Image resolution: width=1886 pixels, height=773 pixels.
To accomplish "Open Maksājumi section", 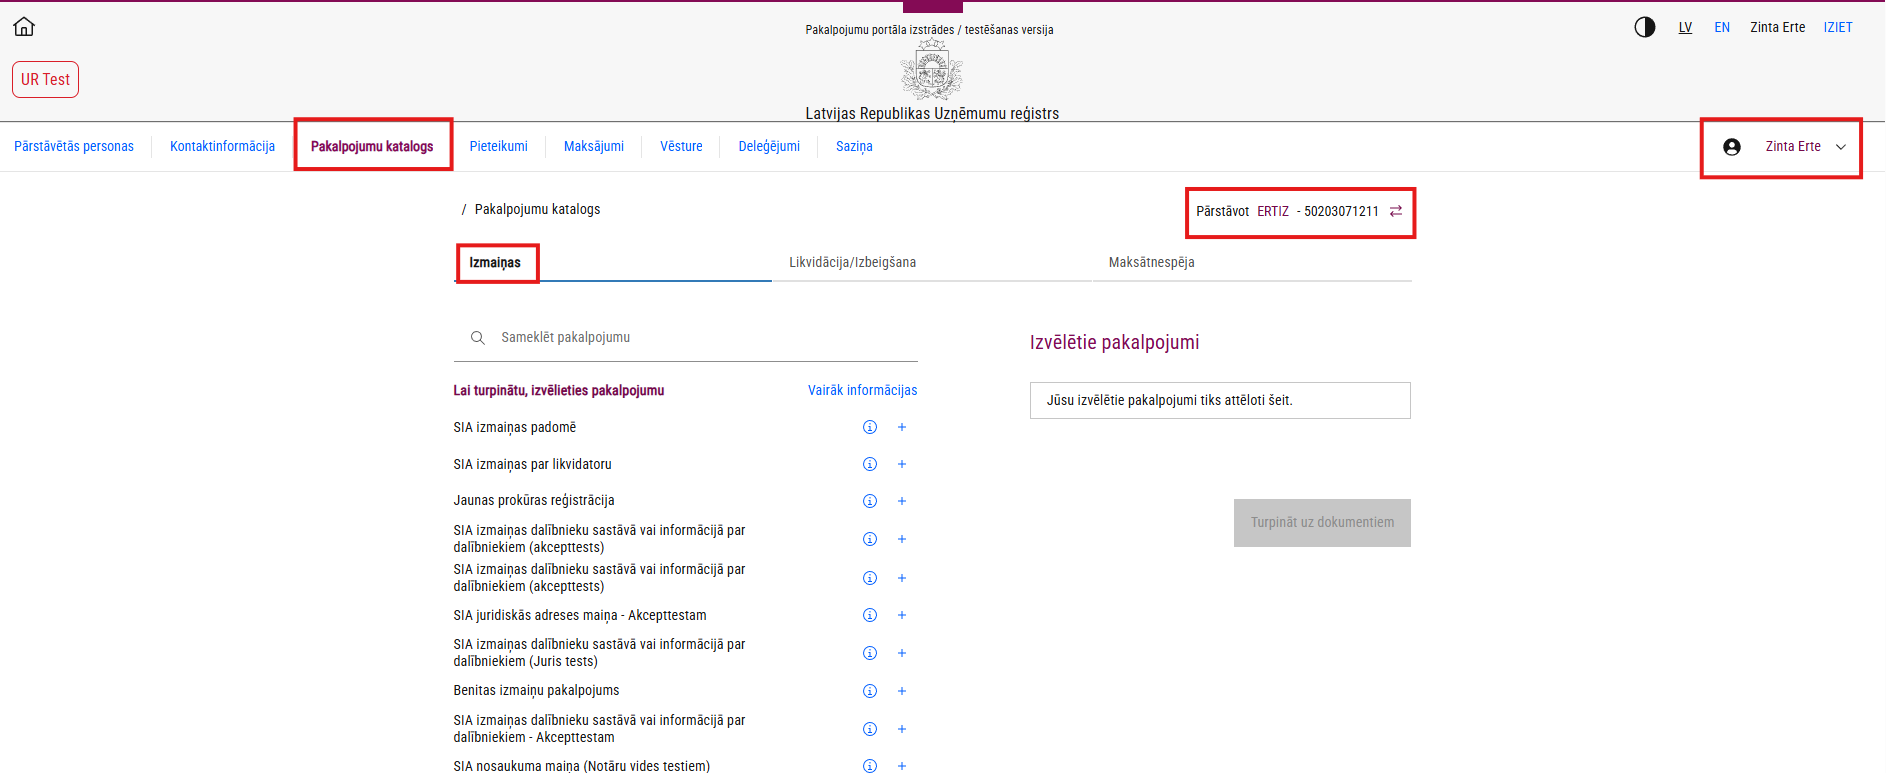I will click(594, 146).
